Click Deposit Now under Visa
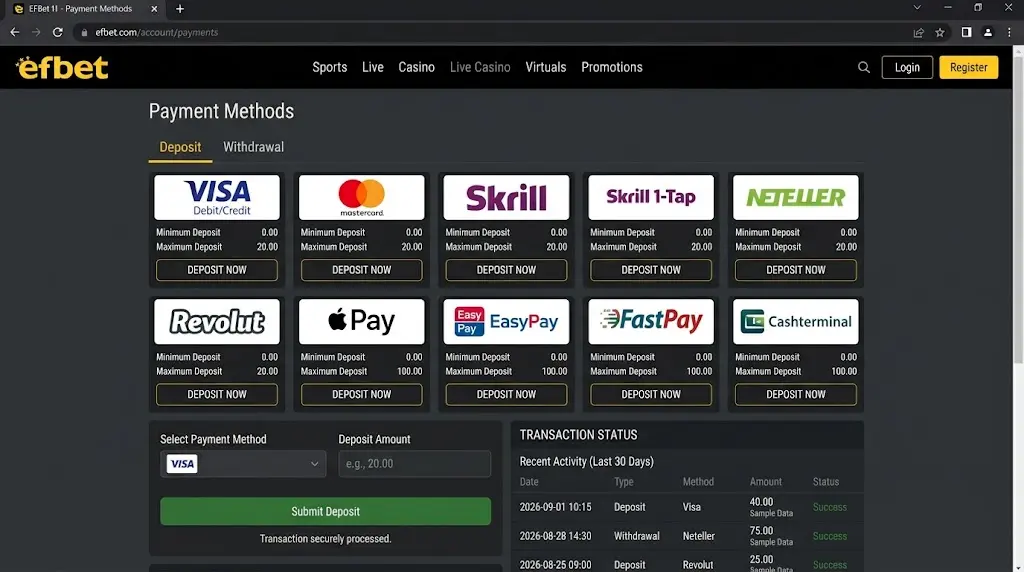 click(217, 270)
